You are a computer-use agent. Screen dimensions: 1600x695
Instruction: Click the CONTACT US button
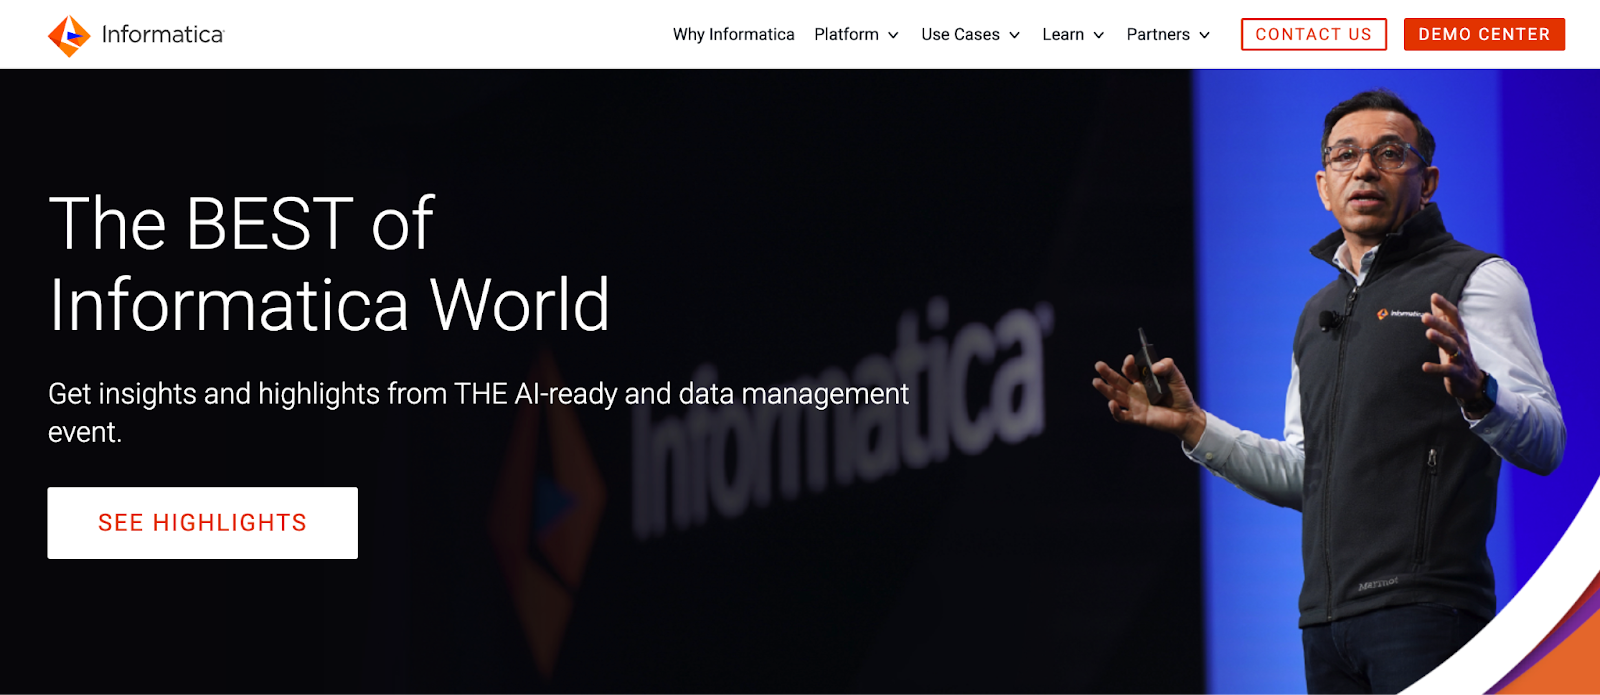[x=1314, y=34]
